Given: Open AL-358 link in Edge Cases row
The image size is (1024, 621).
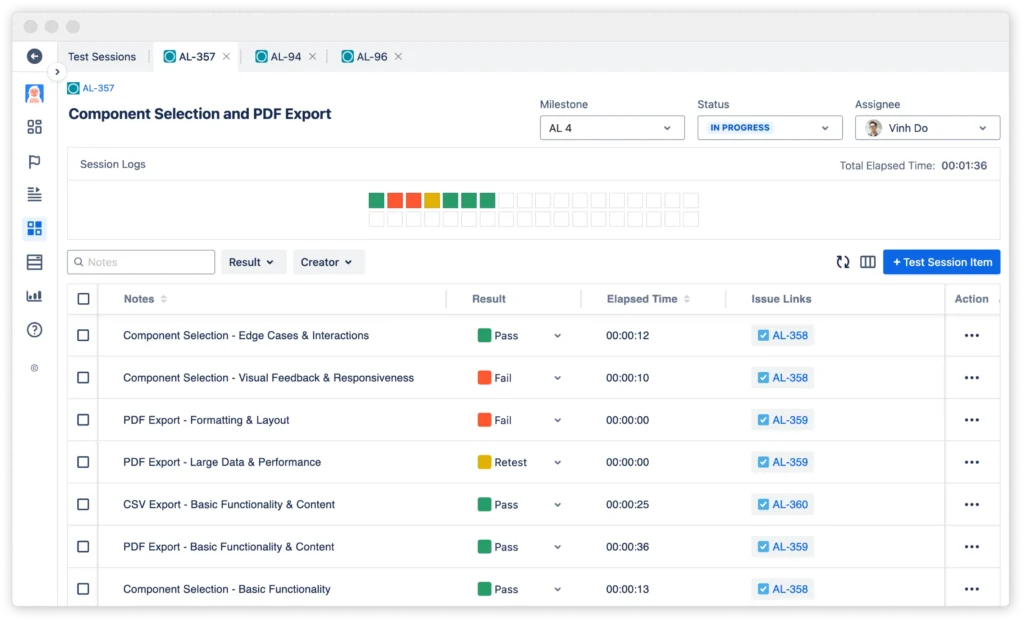Looking at the screenshot, I should pos(782,336).
